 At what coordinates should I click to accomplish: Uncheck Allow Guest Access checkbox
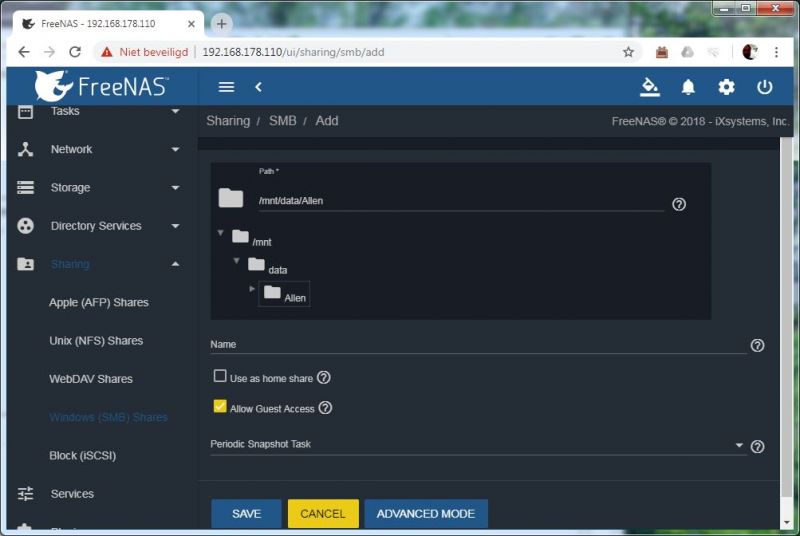tap(220, 406)
